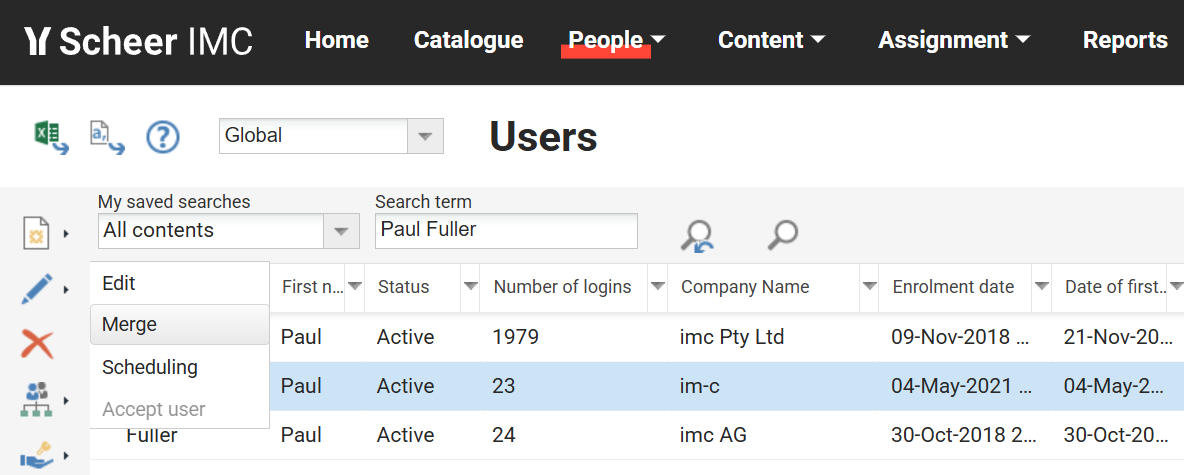Open the Reports navigation link
Viewport: 1184px width, 475px height.
coord(1125,40)
